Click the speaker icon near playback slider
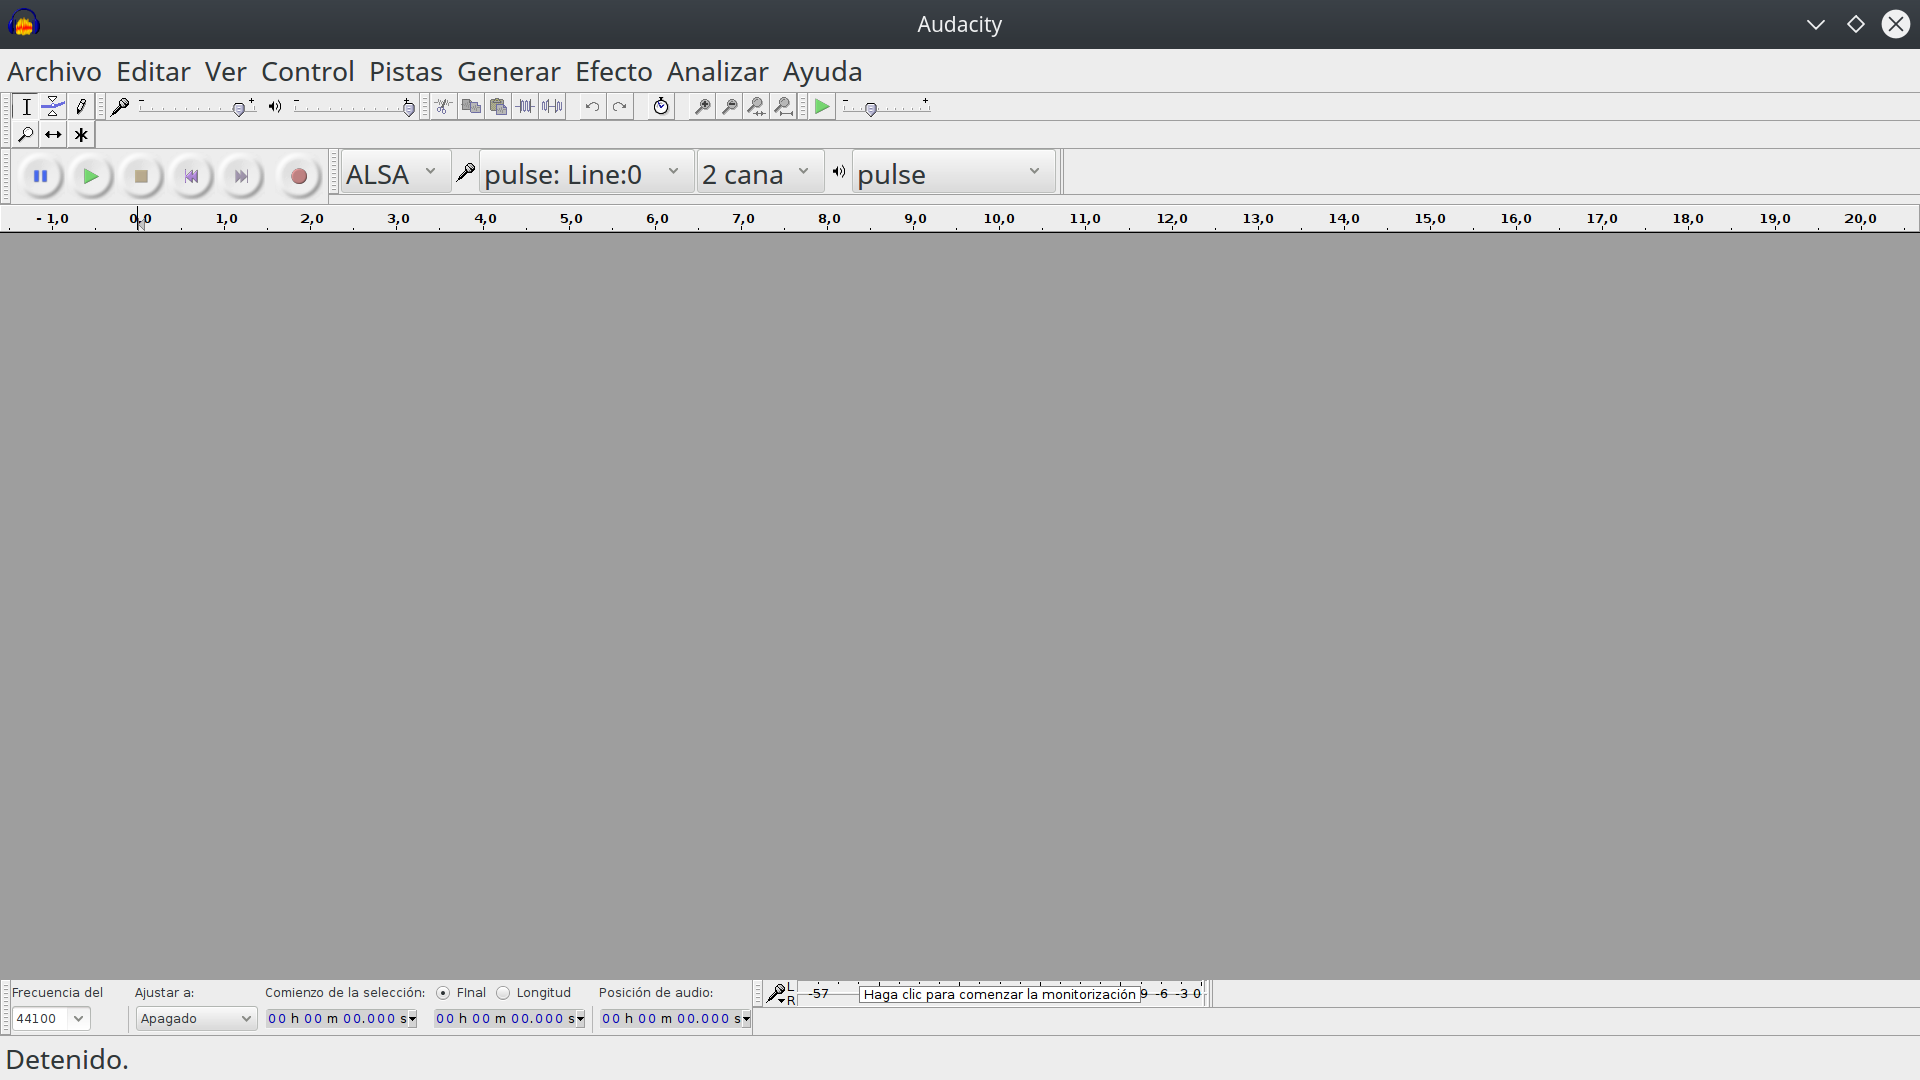Screen dimensions: 1920x1080 click(x=275, y=106)
